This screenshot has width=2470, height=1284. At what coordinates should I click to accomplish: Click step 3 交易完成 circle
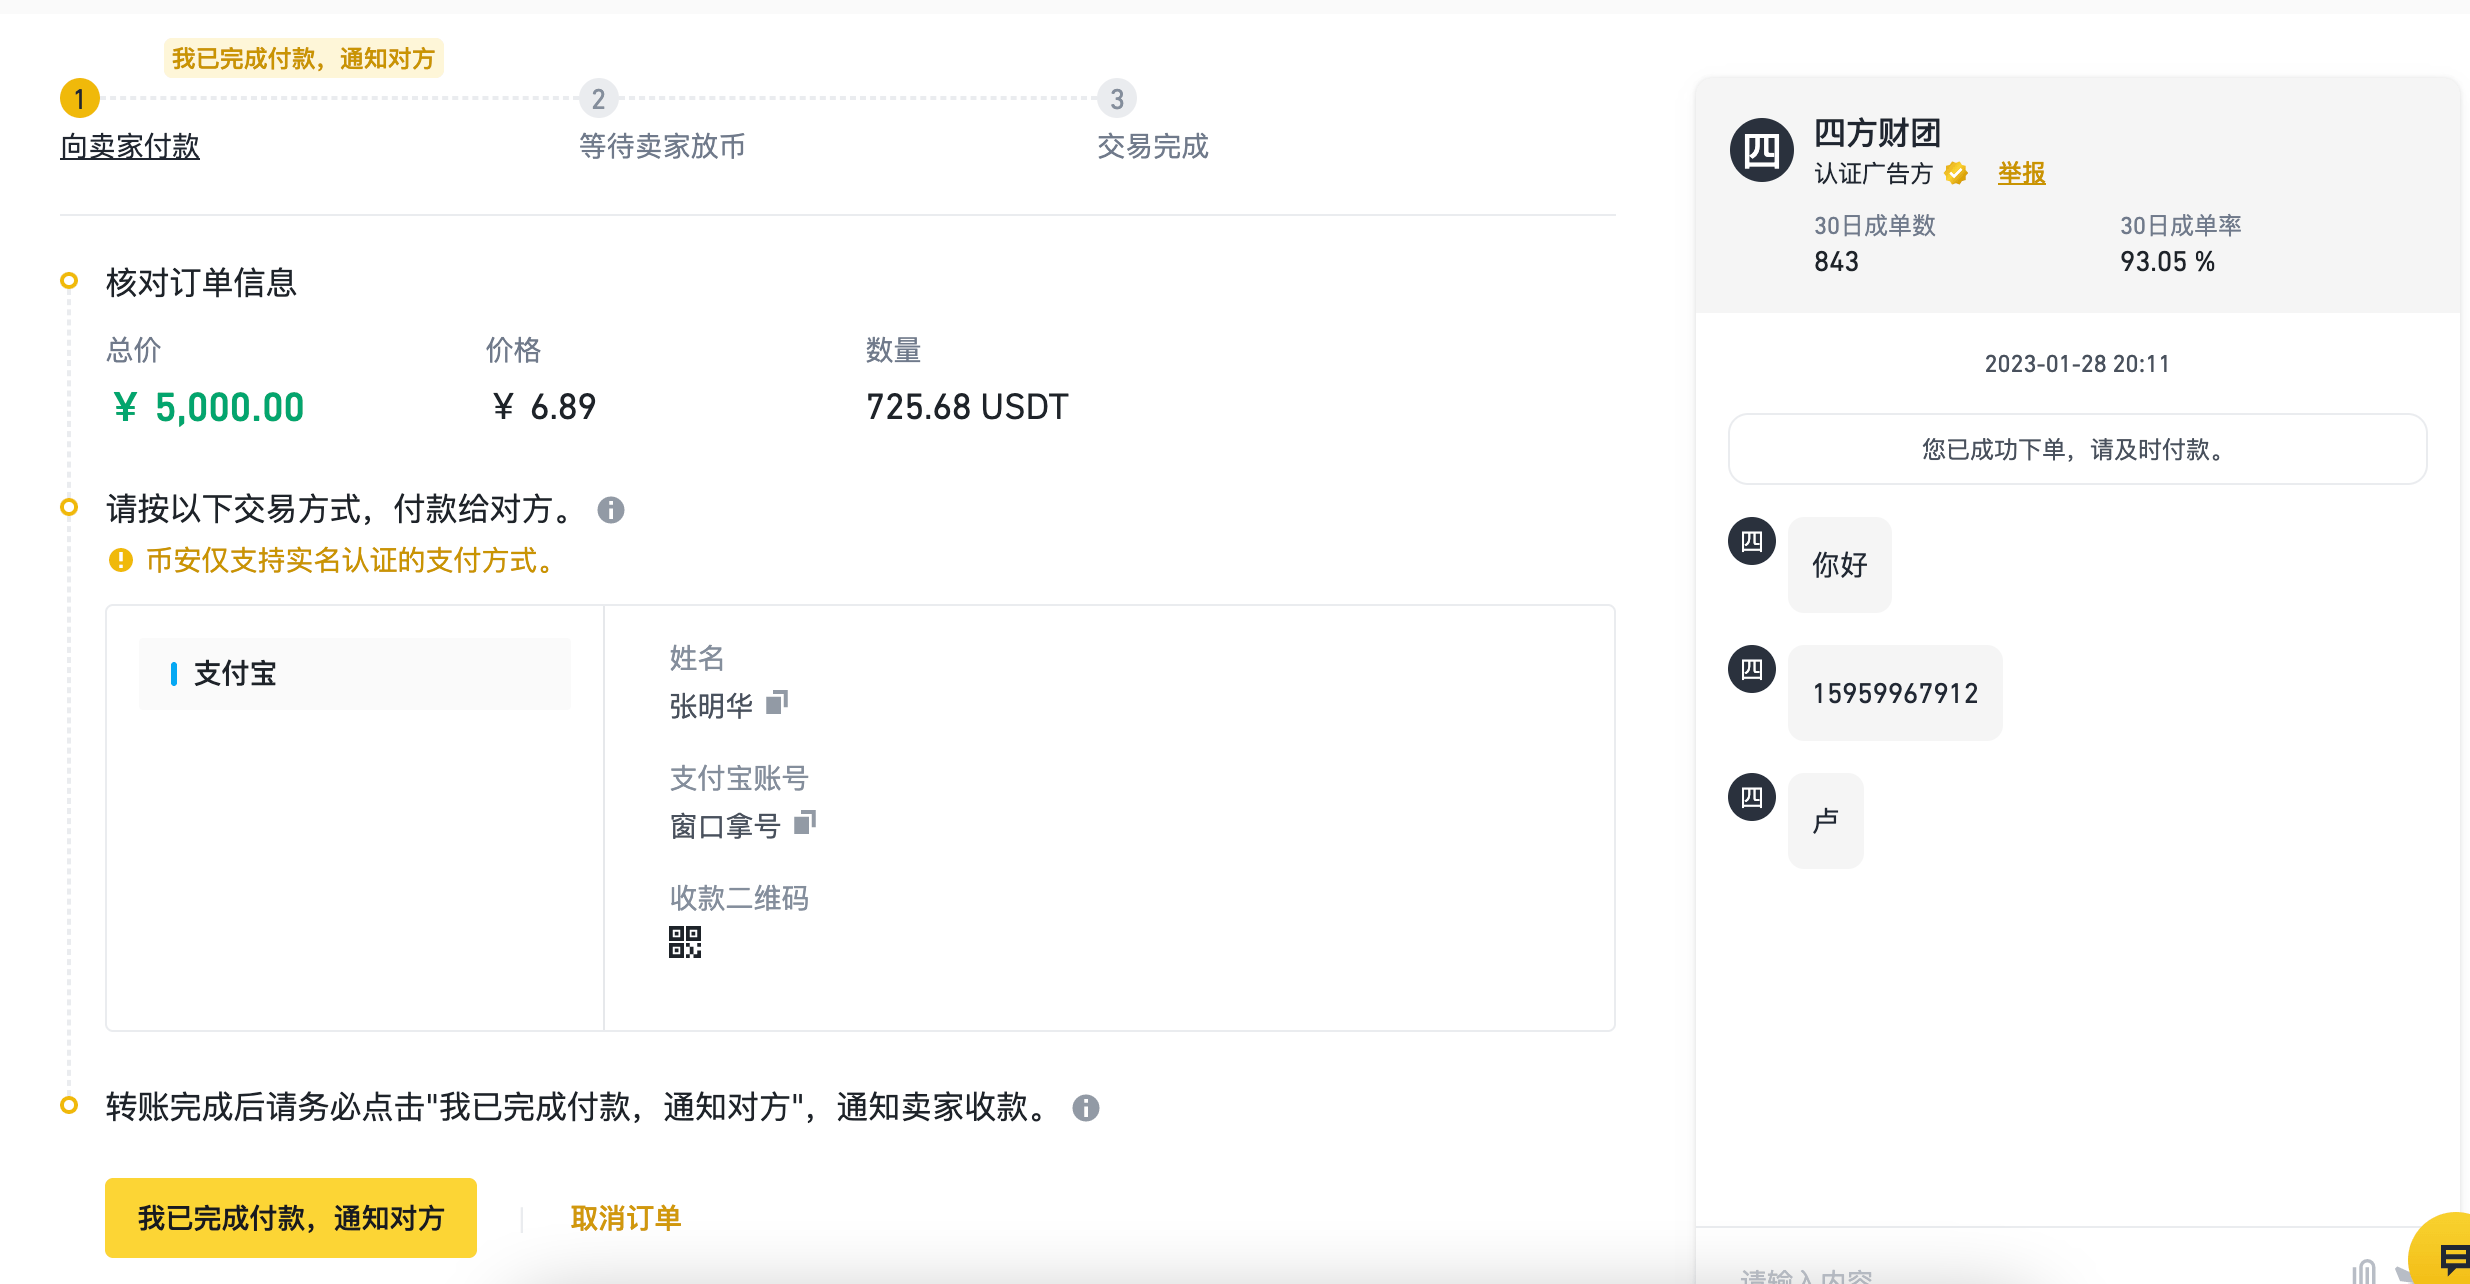pos(1117,99)
